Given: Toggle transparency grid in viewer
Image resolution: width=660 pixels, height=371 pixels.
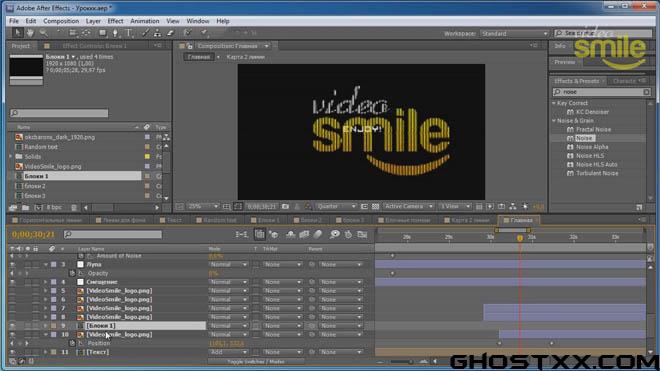Looking at the screenshot, I should 375,206.
